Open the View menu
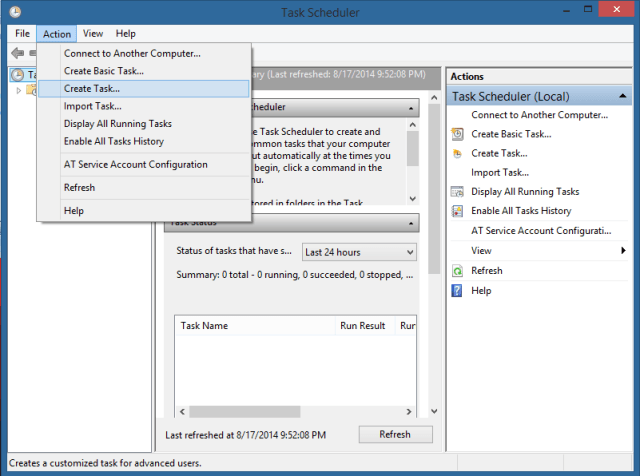 pos(93,33)
